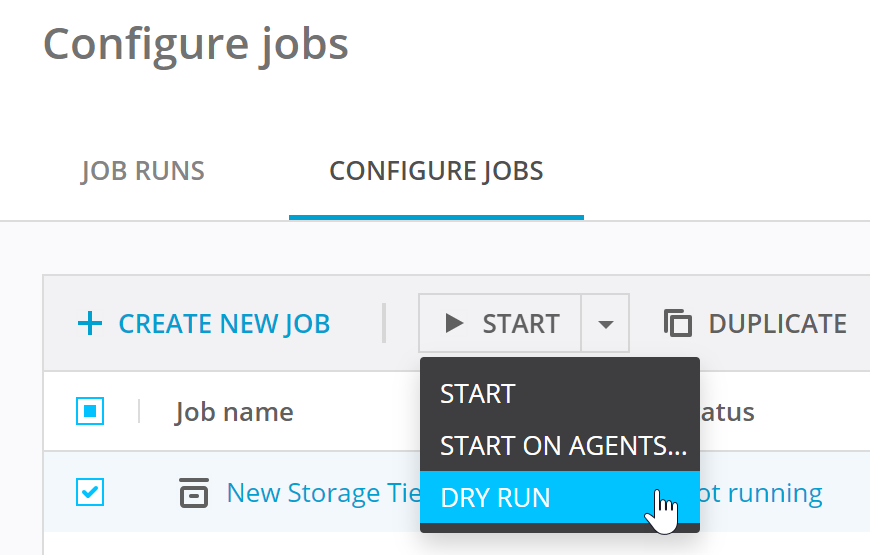Sort by the Job name column header
The width and height of the screenshot is (870, 555).
point(234,412)
